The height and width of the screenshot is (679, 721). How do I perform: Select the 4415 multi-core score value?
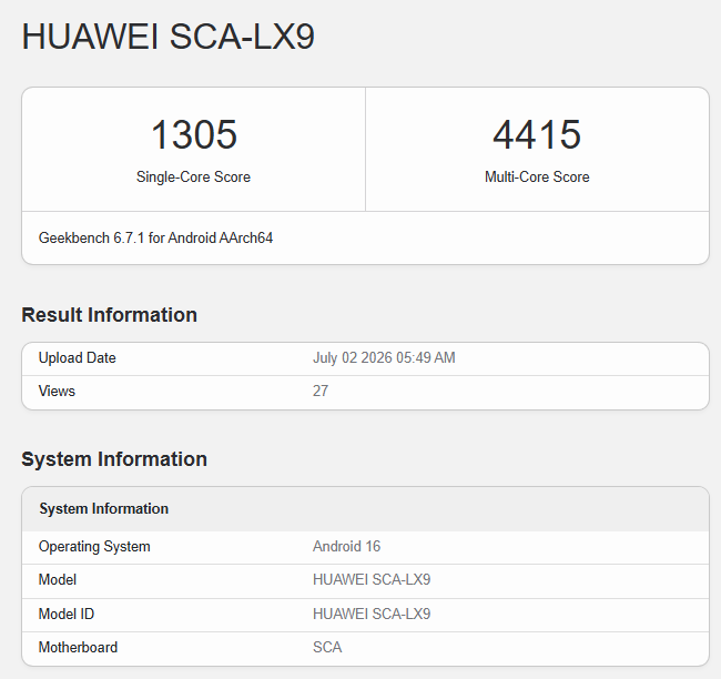537,135
